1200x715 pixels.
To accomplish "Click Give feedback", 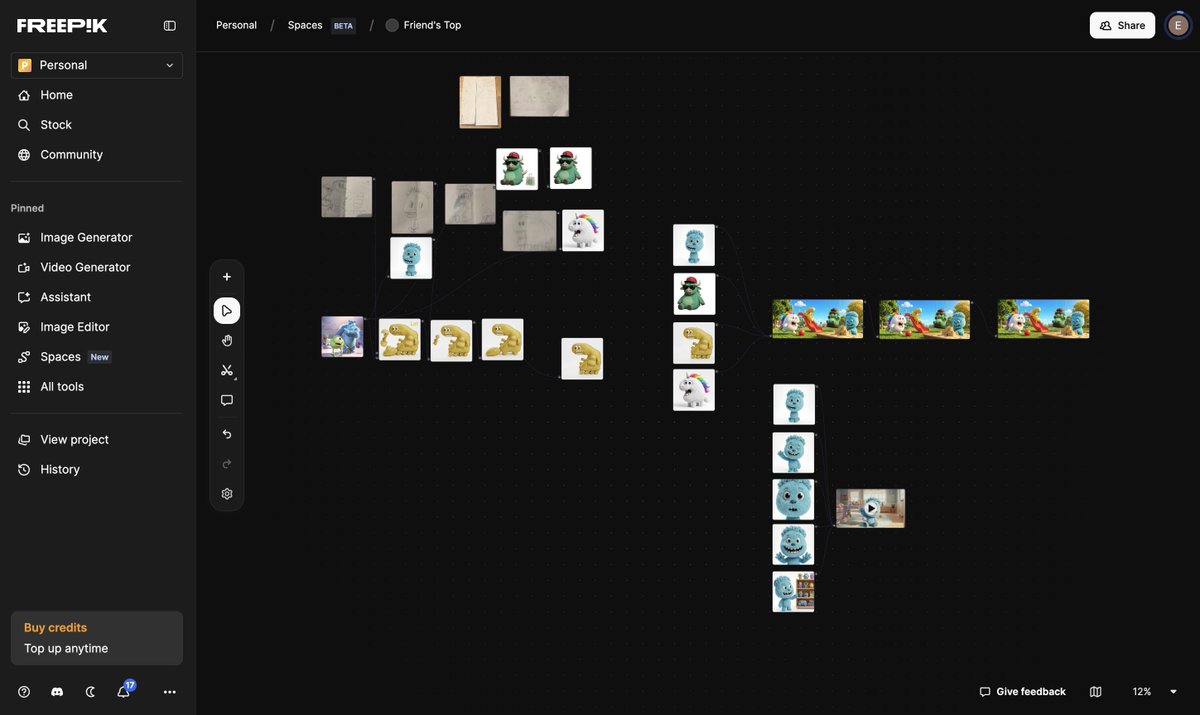I will pos(1022,692).
